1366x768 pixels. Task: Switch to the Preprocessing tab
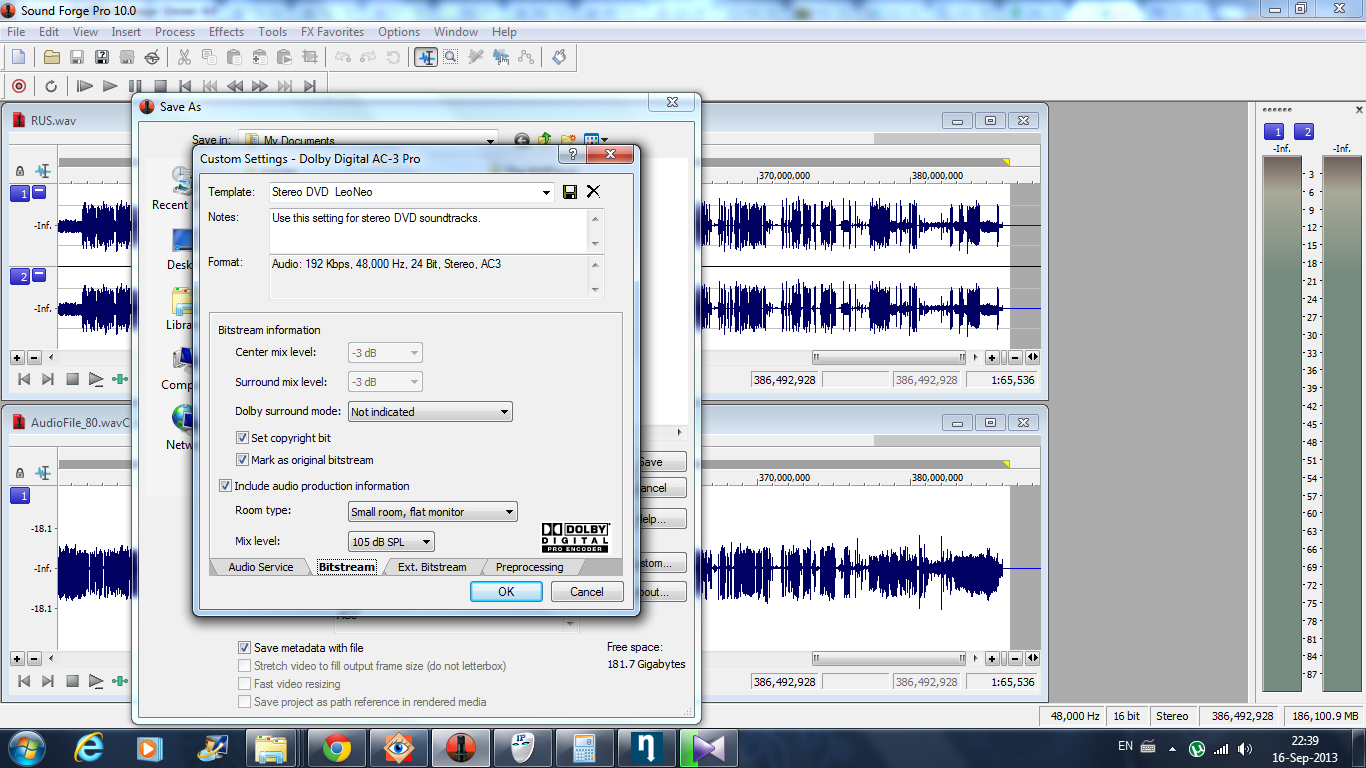tap(529, 567)
